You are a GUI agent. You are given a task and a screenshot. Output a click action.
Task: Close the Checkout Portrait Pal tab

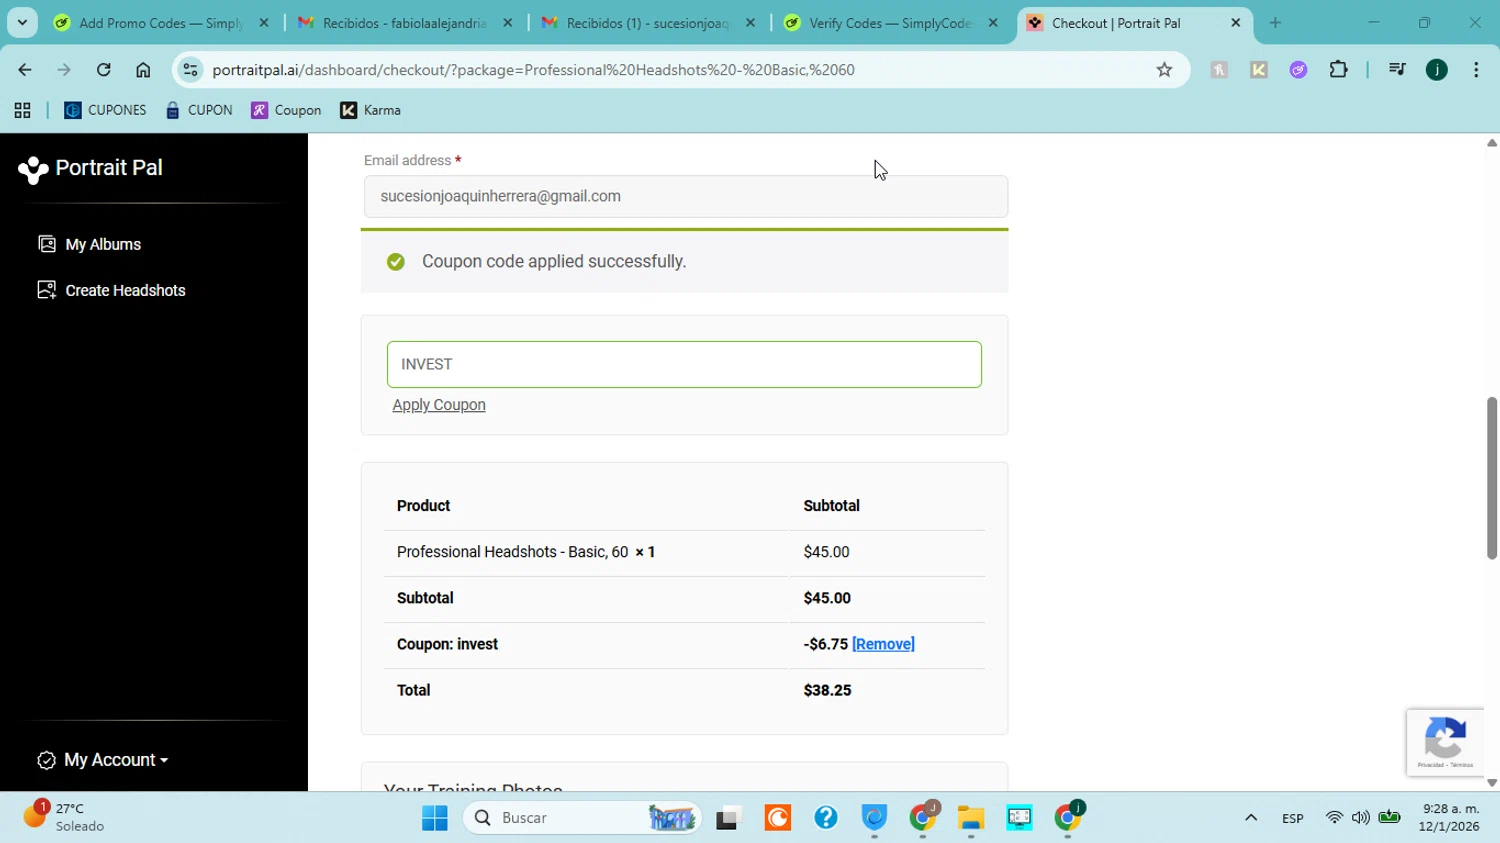pos(1236,23)
